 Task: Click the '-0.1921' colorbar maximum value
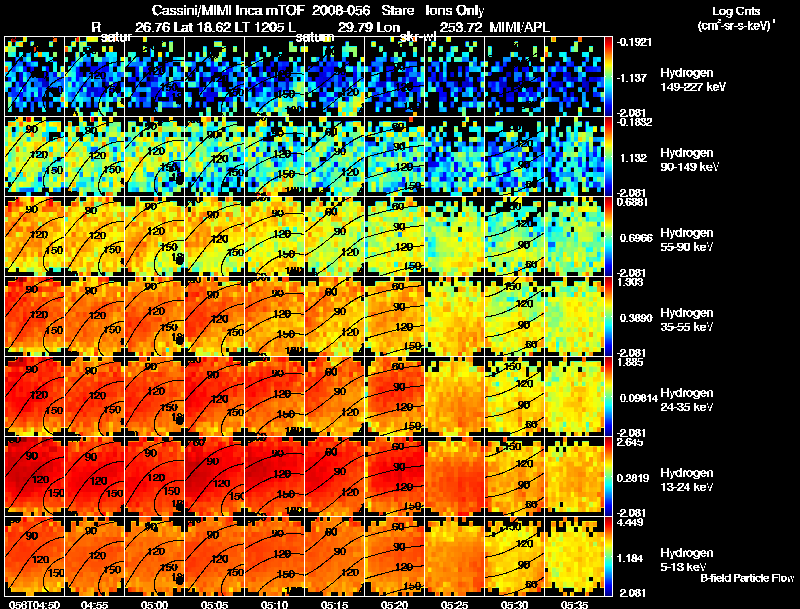point(634,42)
